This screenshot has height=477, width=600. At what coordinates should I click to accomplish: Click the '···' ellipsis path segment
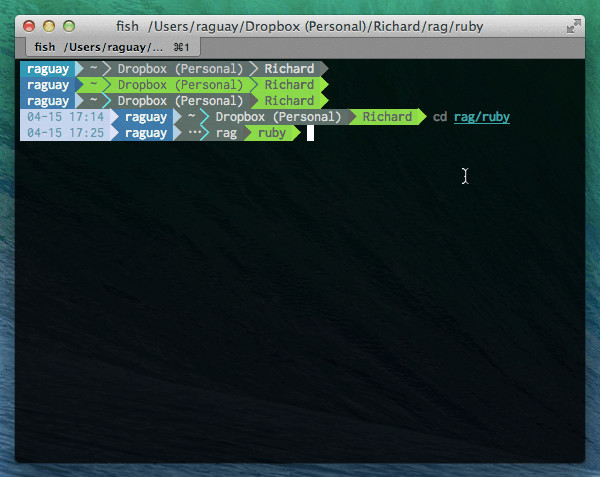(195, 133)
